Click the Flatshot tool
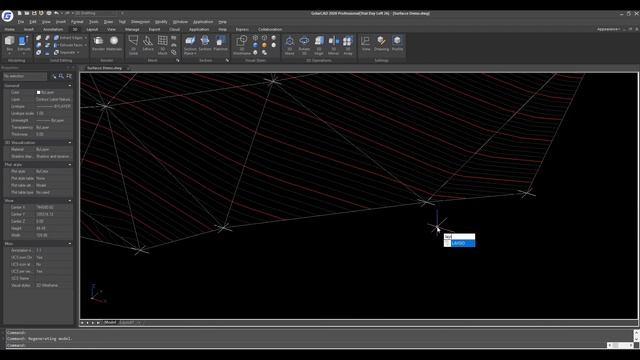 pyautogui.click(x=220, y=43)
